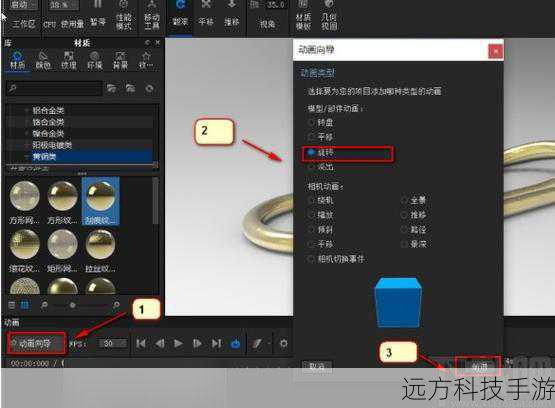Select the 淡出 fade radio button

[311, 166]
